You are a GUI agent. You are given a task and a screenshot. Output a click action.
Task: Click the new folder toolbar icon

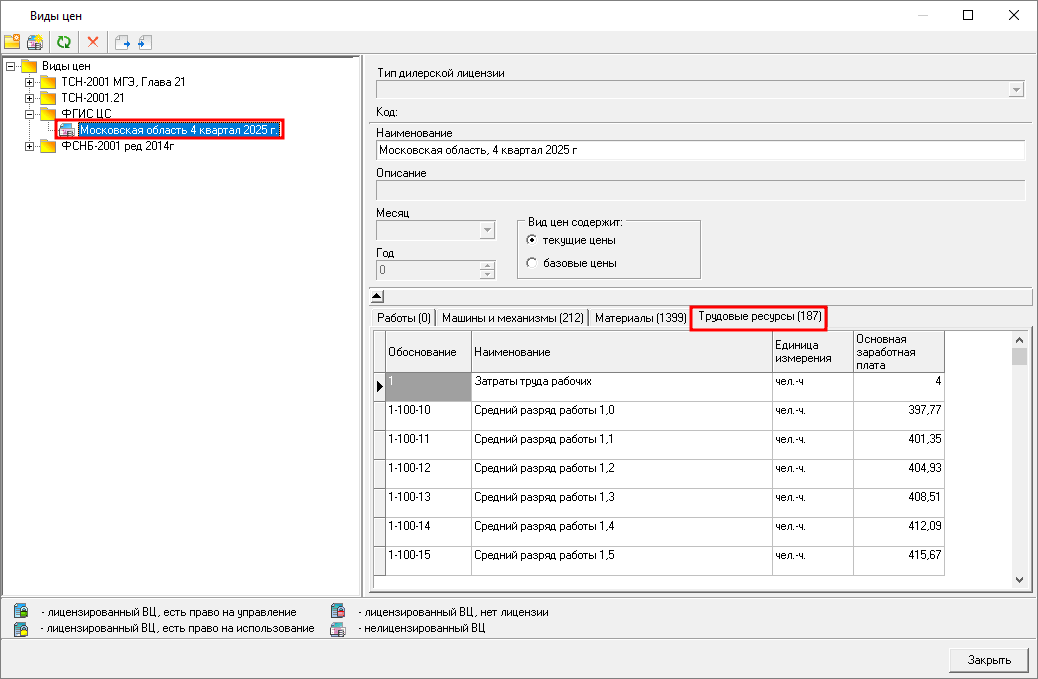click(x=12, y=42)
